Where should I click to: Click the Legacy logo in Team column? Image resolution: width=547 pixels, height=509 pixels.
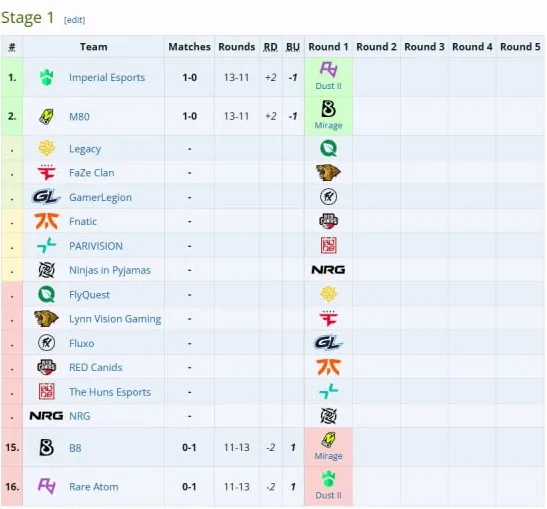(x=46, y=148)
